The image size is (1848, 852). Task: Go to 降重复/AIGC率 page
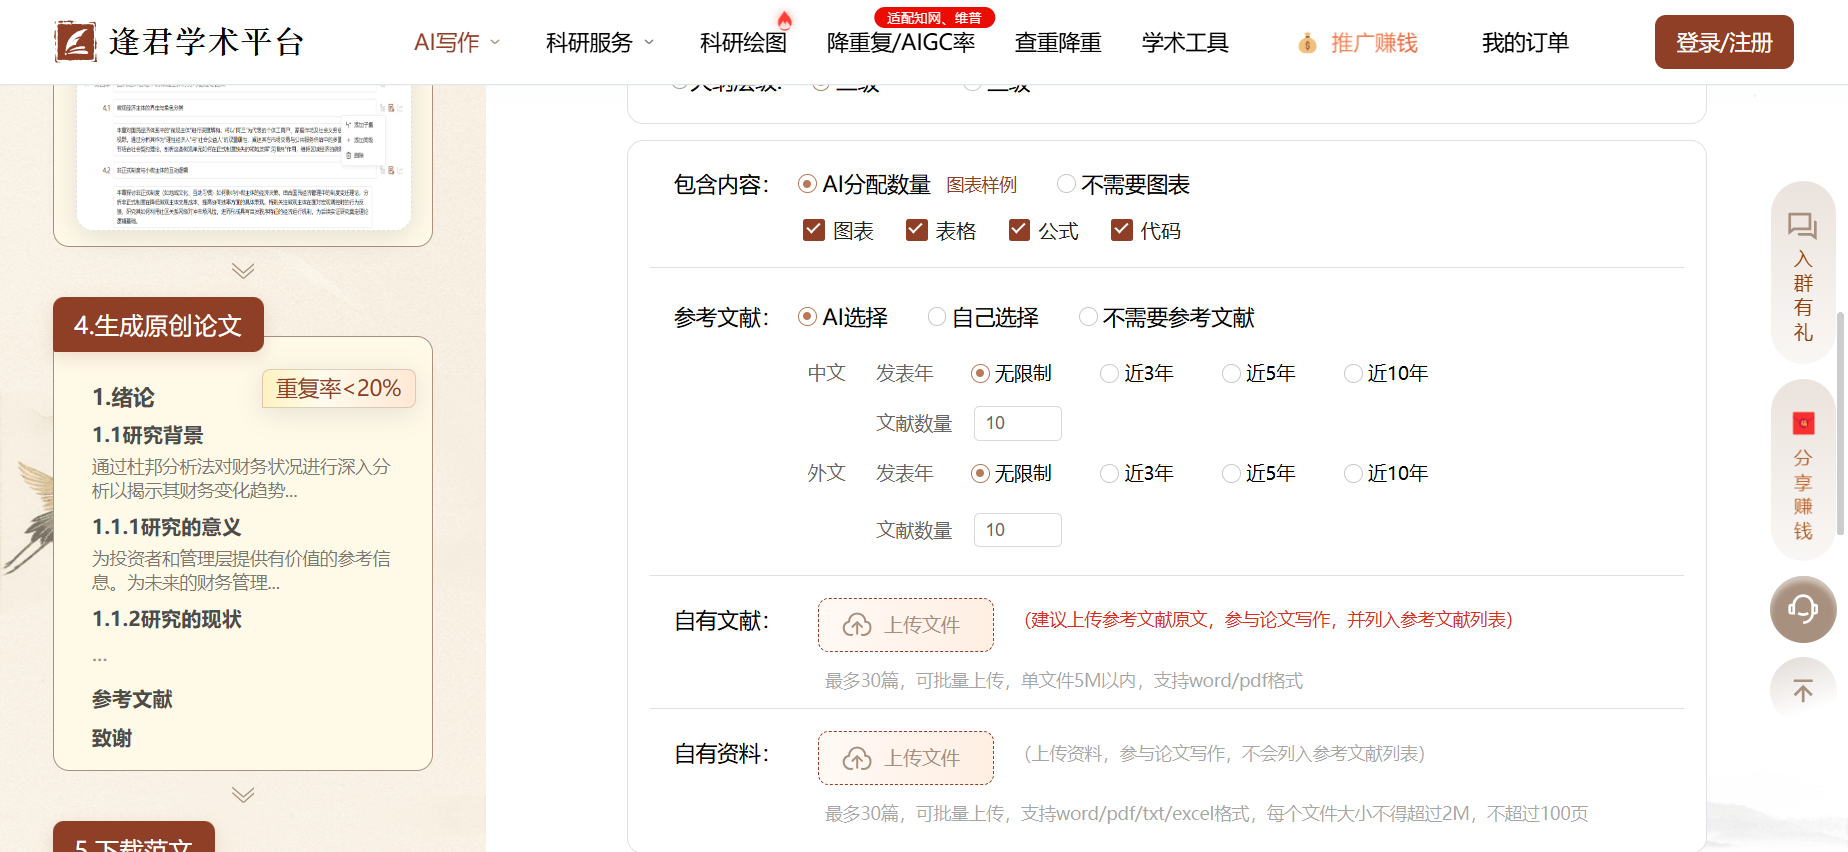click(901, 43)
